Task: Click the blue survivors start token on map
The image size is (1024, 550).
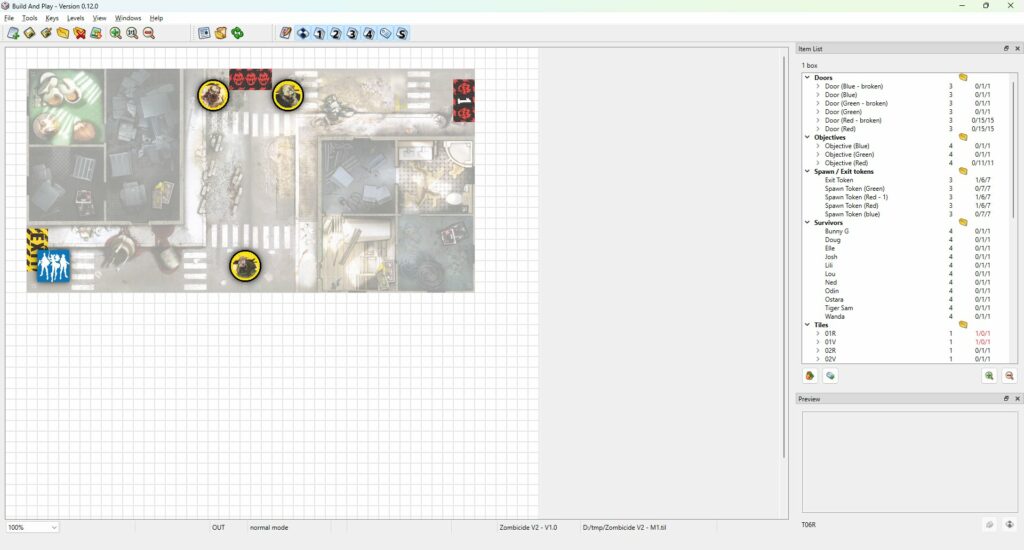Action: tap(53, 266)
